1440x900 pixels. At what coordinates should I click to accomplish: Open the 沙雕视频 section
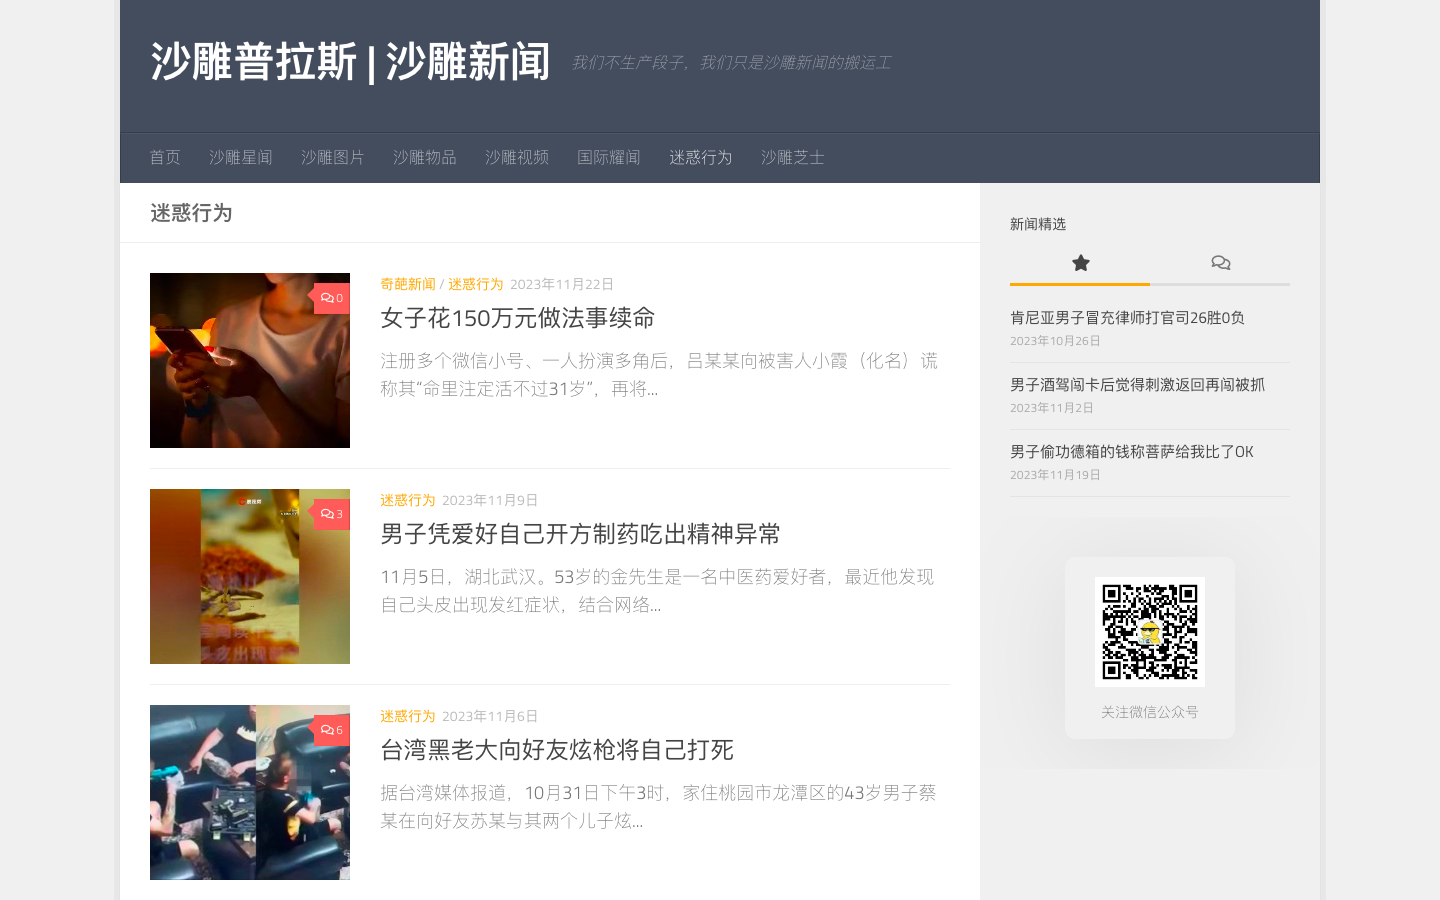tap(516, 157)
